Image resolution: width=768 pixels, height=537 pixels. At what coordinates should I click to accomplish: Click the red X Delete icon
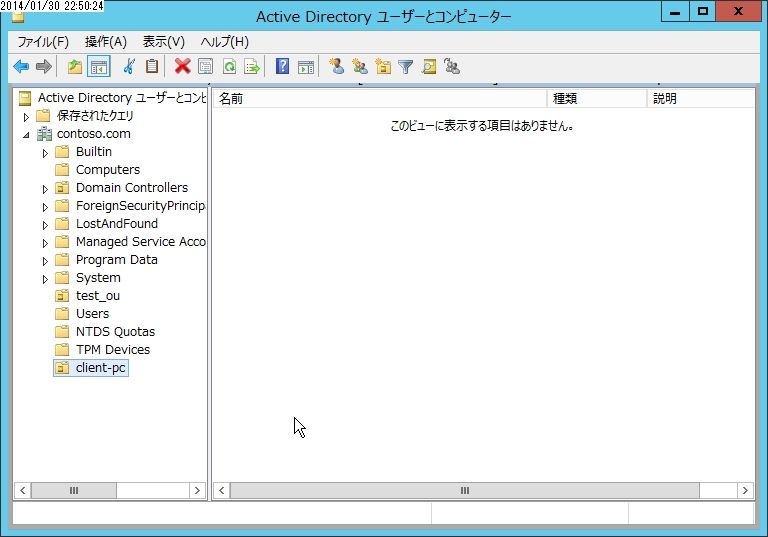pos(183,66)
